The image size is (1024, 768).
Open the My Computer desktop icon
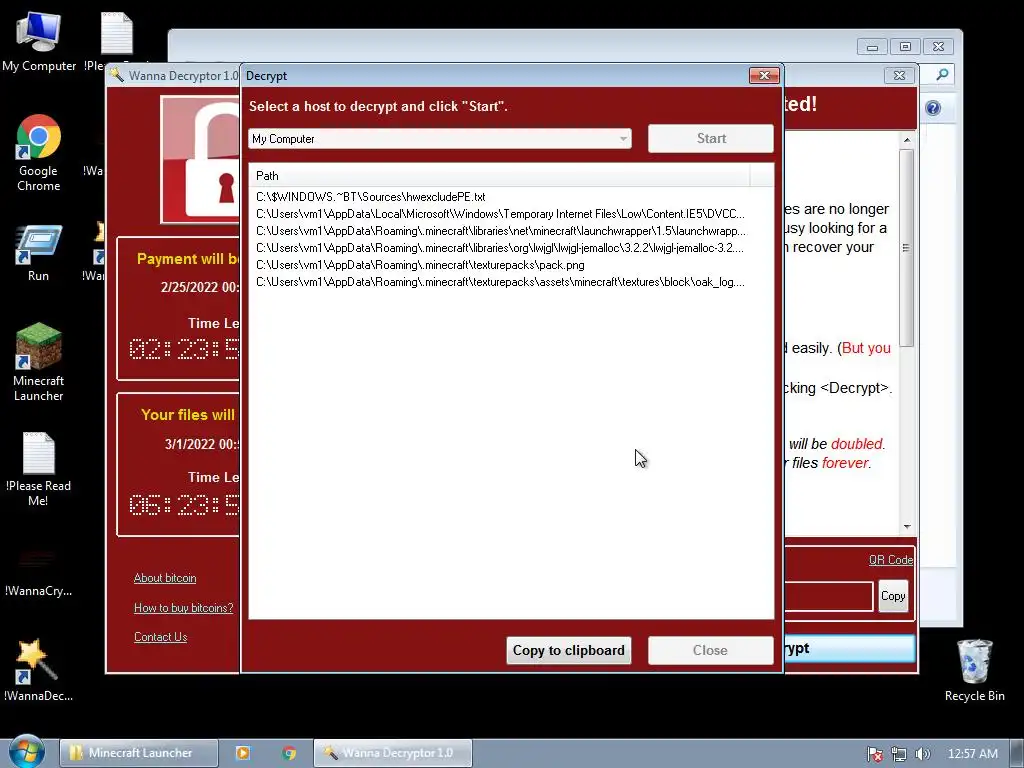pos(39,41)
